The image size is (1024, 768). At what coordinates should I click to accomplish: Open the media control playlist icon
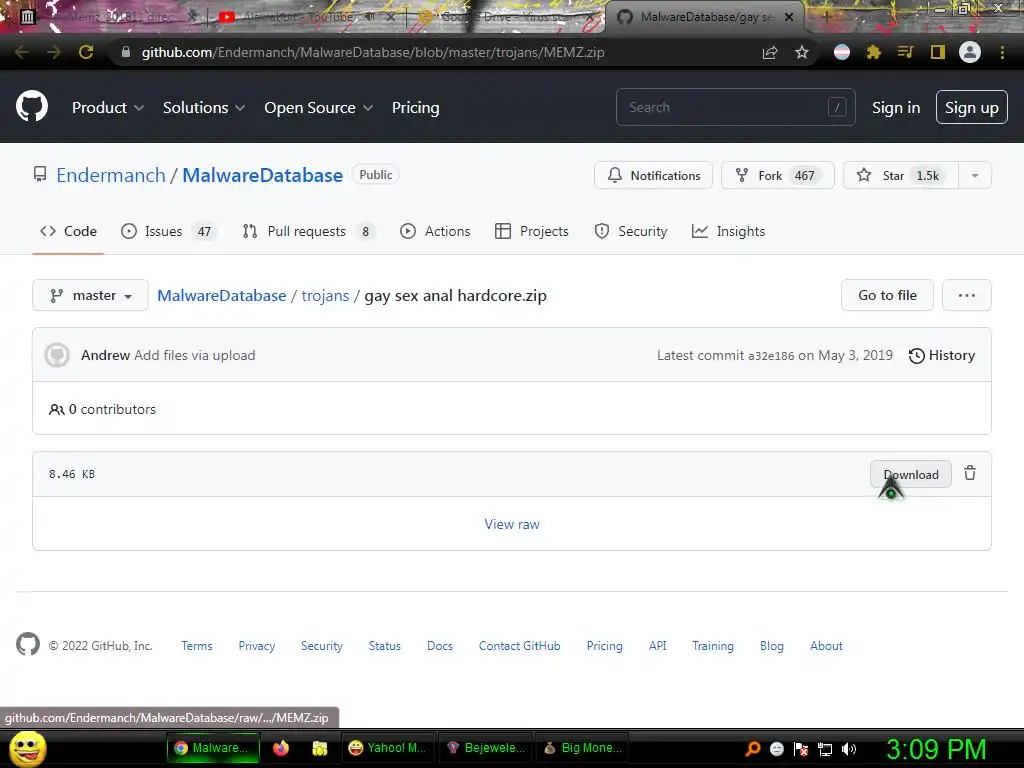point(905,52)
